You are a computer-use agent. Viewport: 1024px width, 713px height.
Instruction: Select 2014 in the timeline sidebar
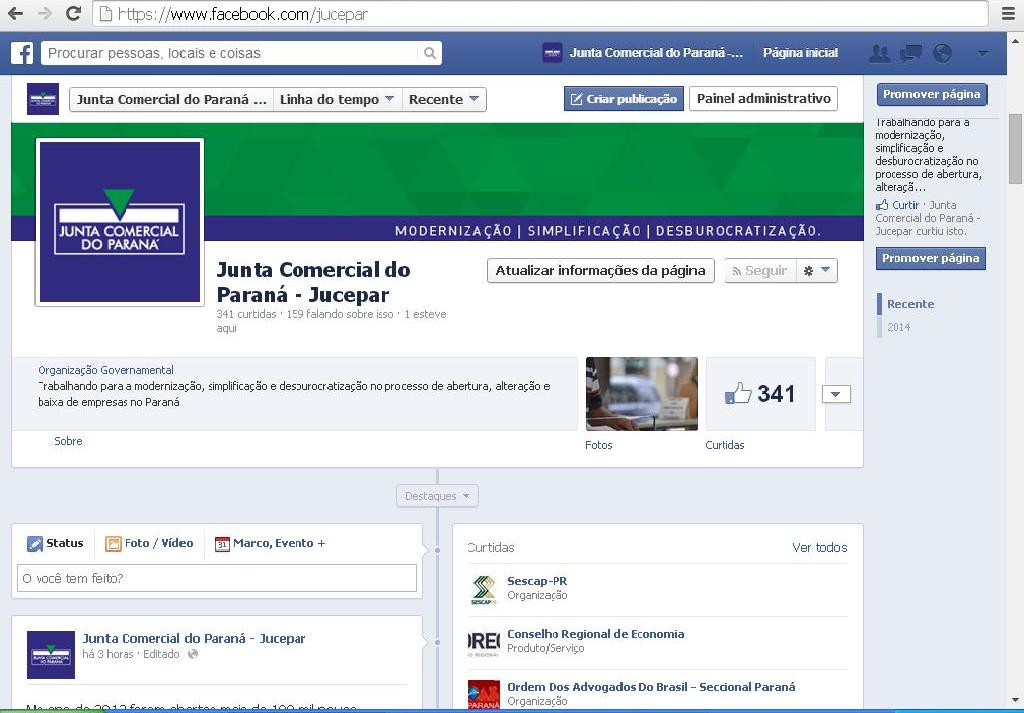(x=899, y=327)
